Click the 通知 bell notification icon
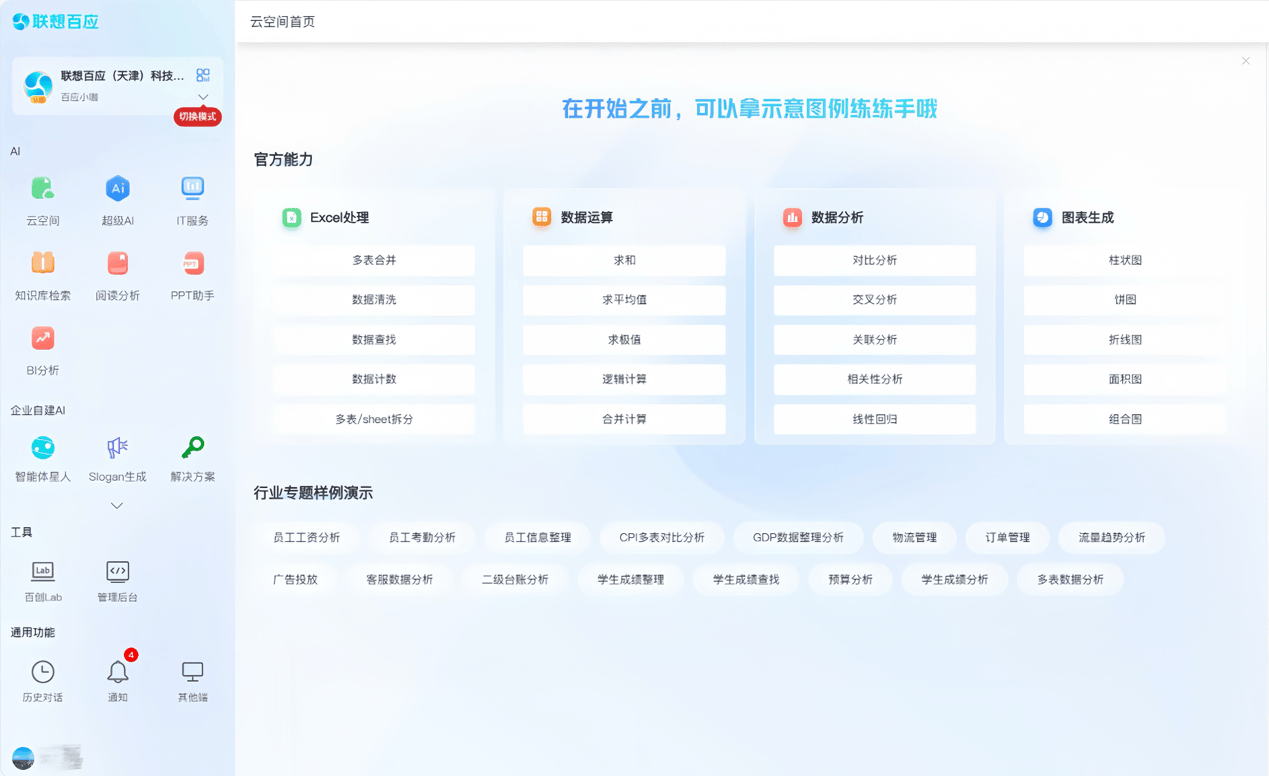 tap(118, 673)
